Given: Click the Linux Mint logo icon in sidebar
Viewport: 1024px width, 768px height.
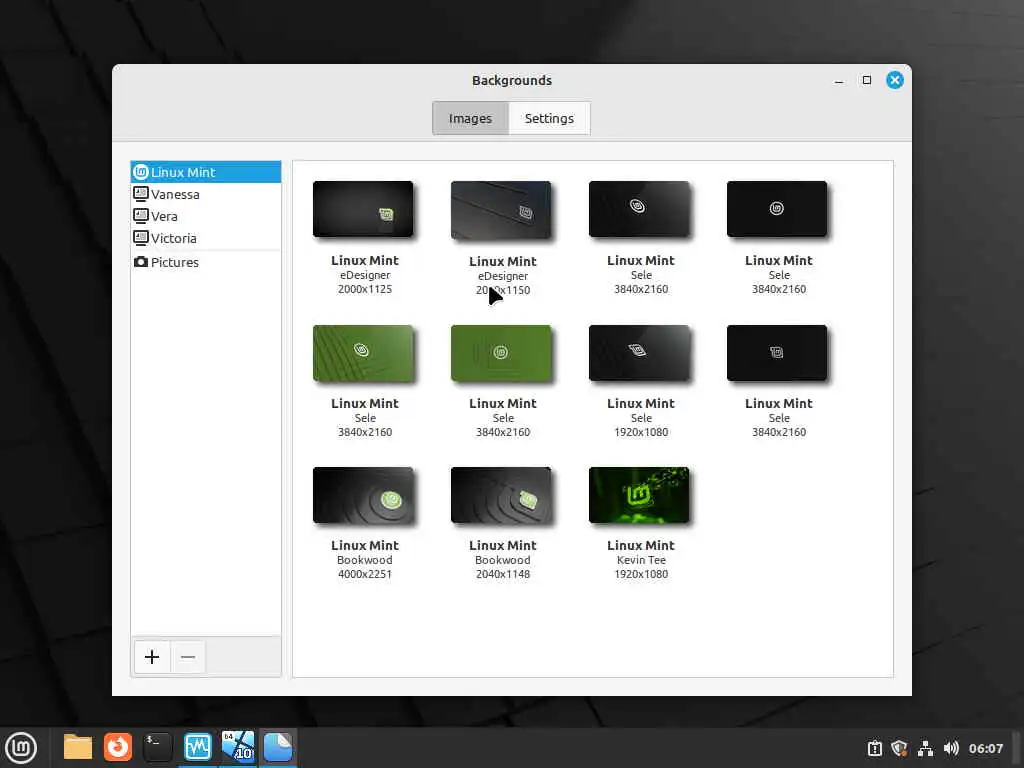Looking at the screenshot, I should tap(140, 172).
